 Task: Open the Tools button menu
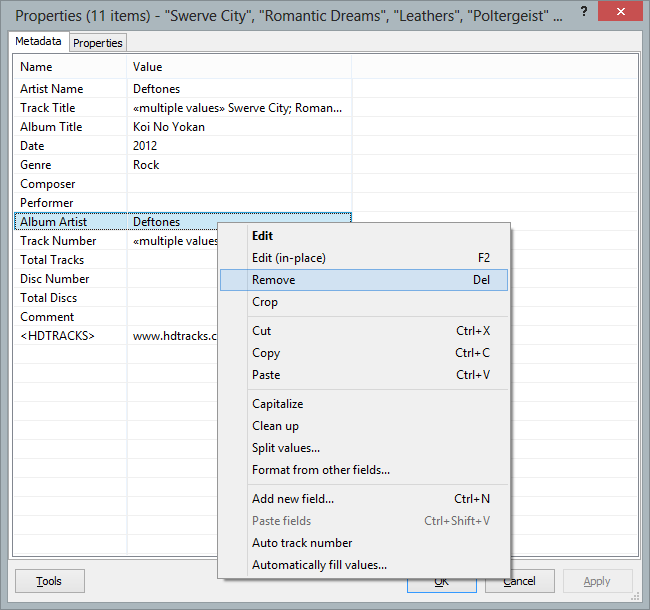click(50, 581)
